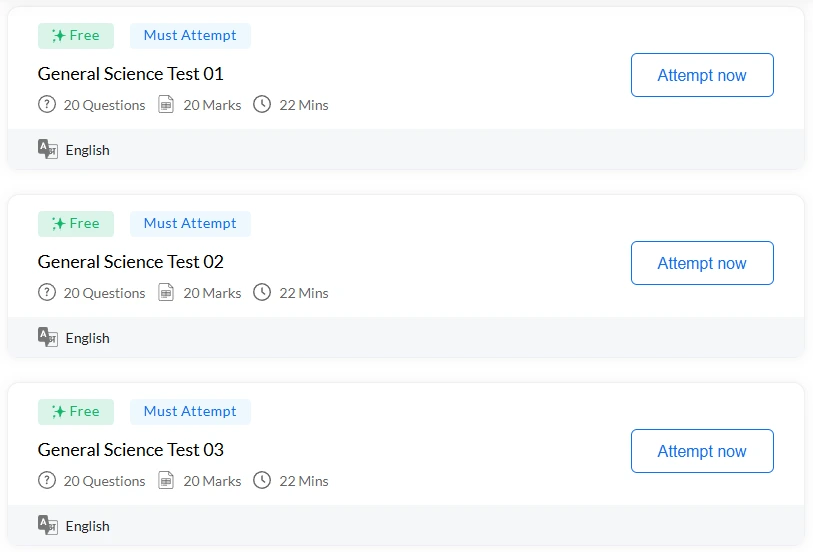The height and width of the screenshot is (552, 813).
Task: Click question mark icon in Test 02
Action: (x=47, y=293)
